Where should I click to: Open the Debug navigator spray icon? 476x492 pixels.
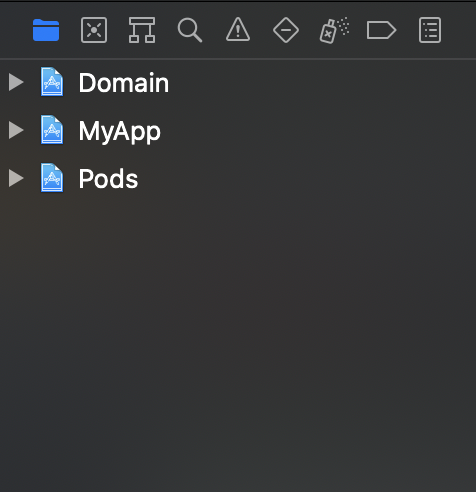pos(334,30)
